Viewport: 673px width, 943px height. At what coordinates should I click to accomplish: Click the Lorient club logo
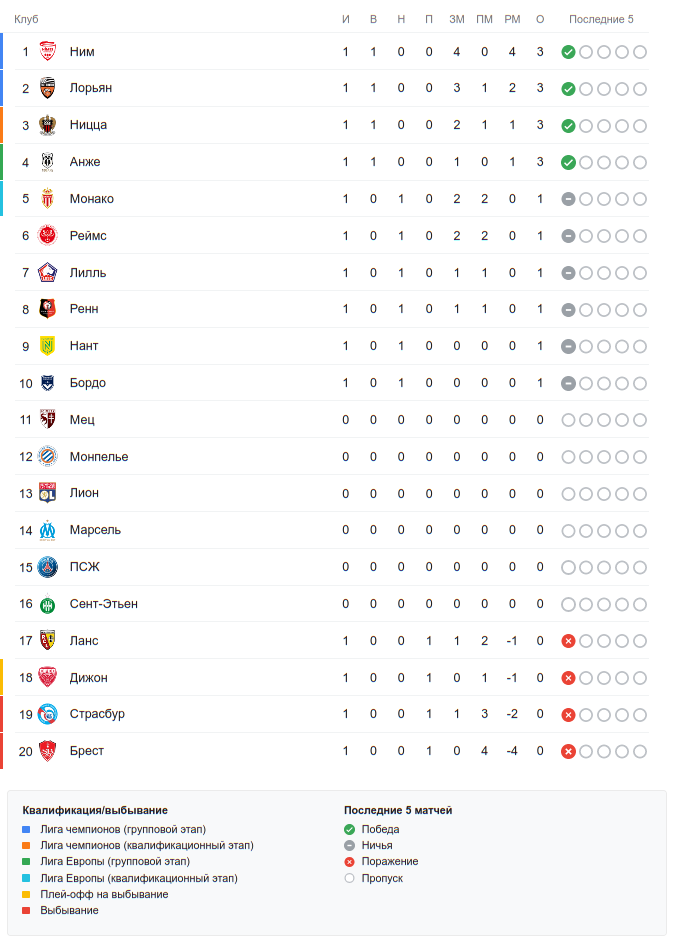coord(47,89)
